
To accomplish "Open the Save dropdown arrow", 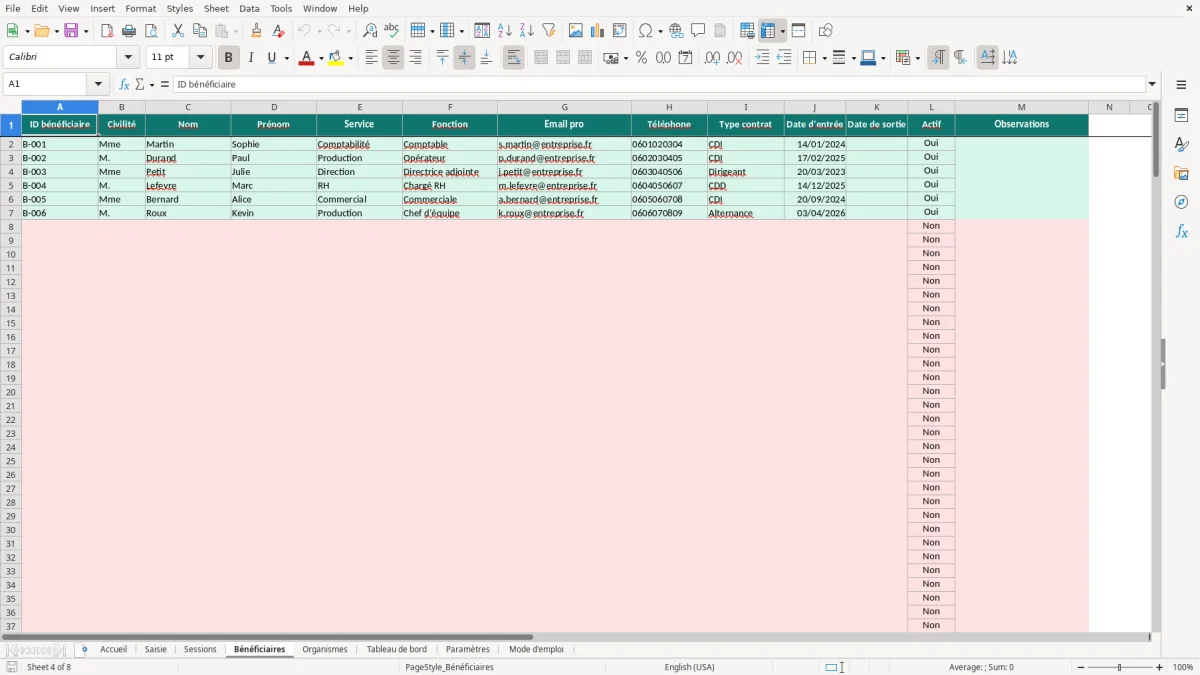I will [x=86, y=31].
